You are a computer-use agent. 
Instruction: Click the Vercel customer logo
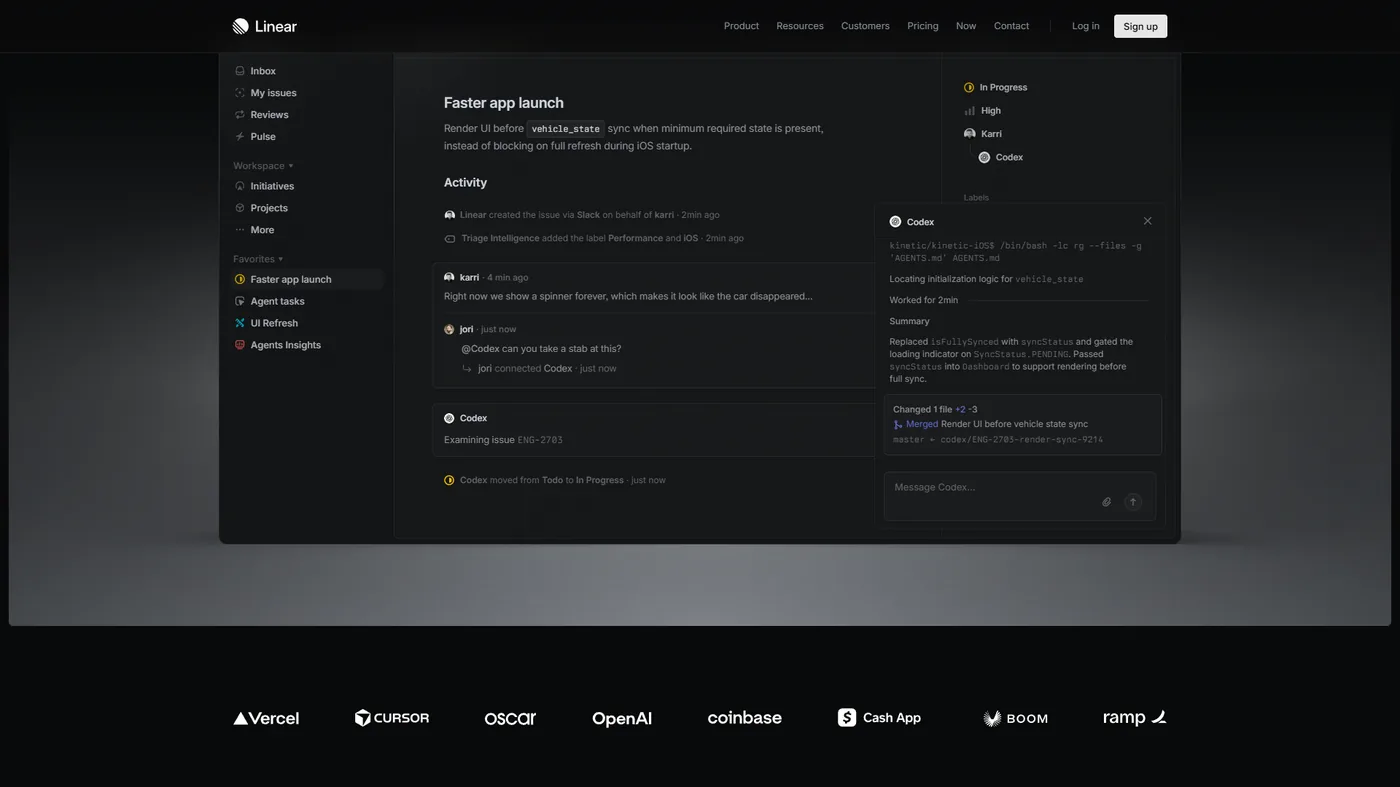pyautogui.click(x=266, y=718)
